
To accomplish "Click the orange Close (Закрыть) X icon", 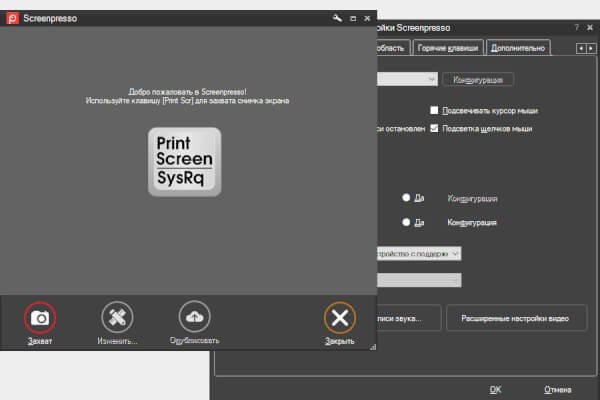I will pos(340,317).
